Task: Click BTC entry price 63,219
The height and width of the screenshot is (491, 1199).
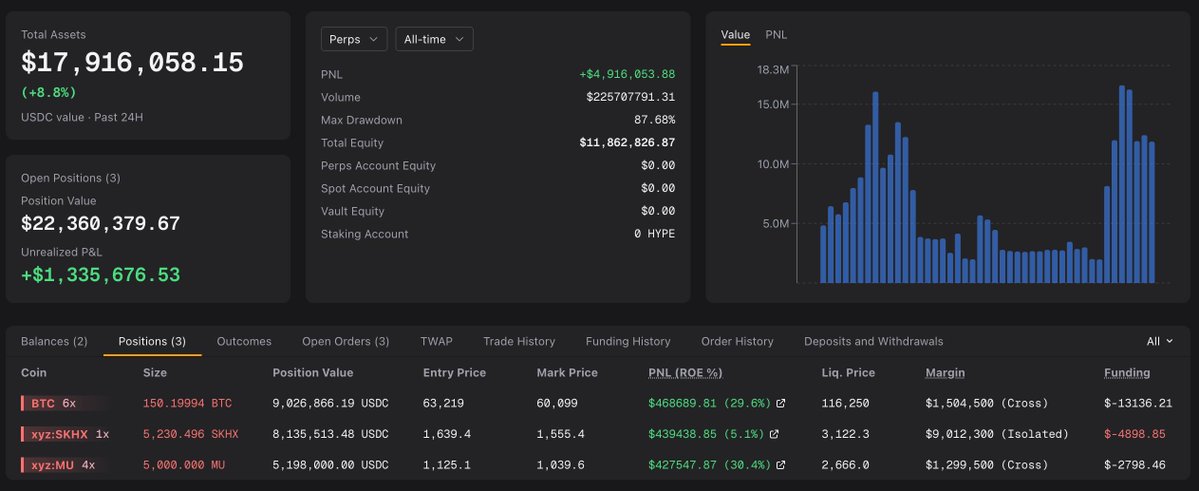Action: pyautogui.click(x=444, y=403)
